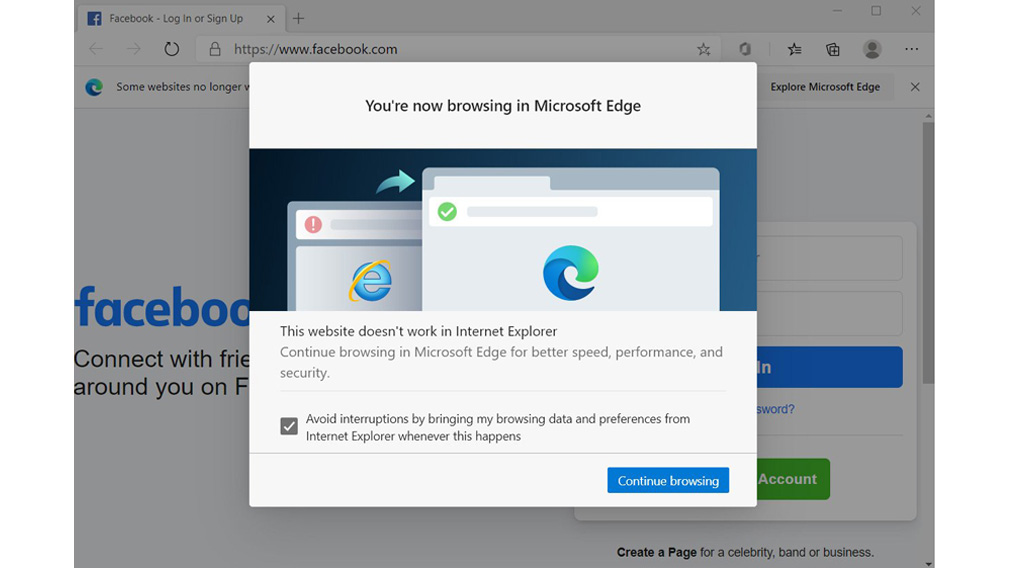
Task: Open the Favorites list icon
Action: 795,49
